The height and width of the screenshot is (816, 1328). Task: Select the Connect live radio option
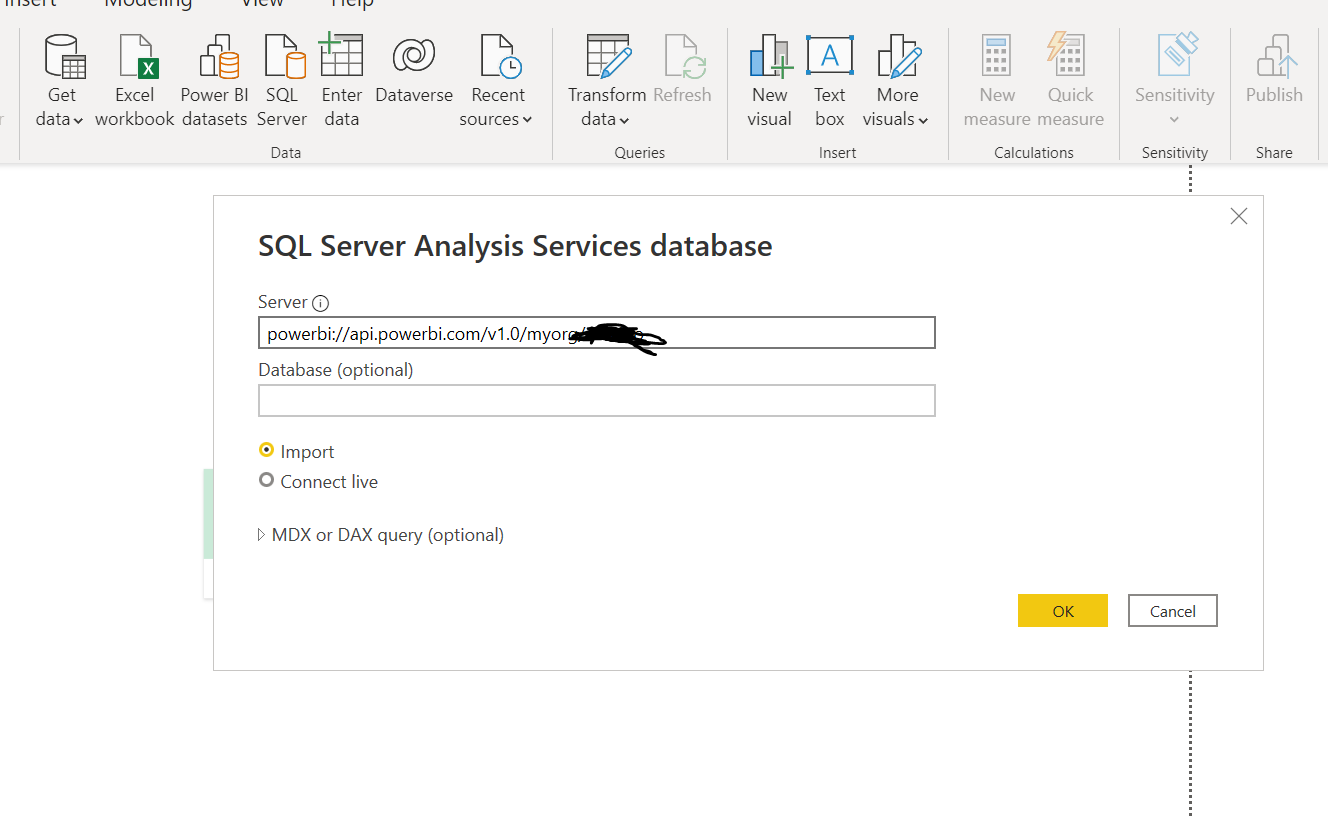coord(266,481)
